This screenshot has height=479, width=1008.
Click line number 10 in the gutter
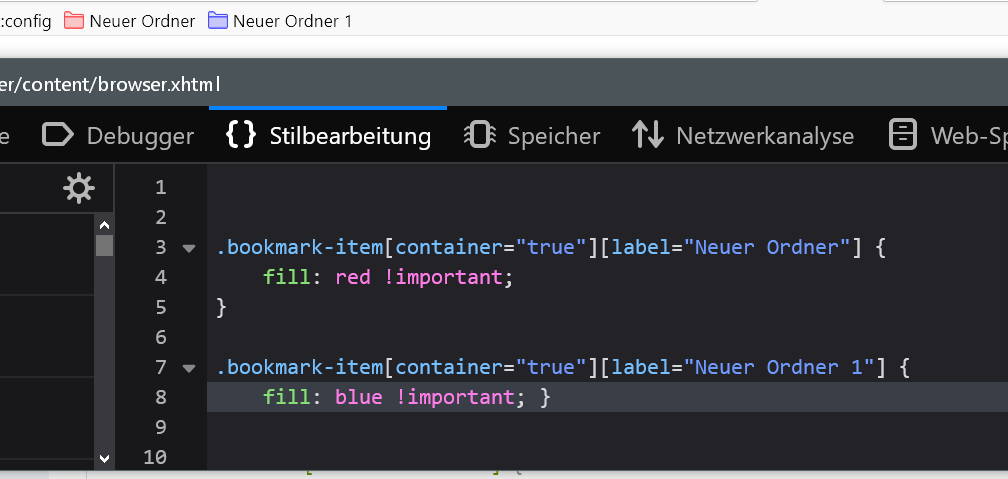tap(155, 457)
